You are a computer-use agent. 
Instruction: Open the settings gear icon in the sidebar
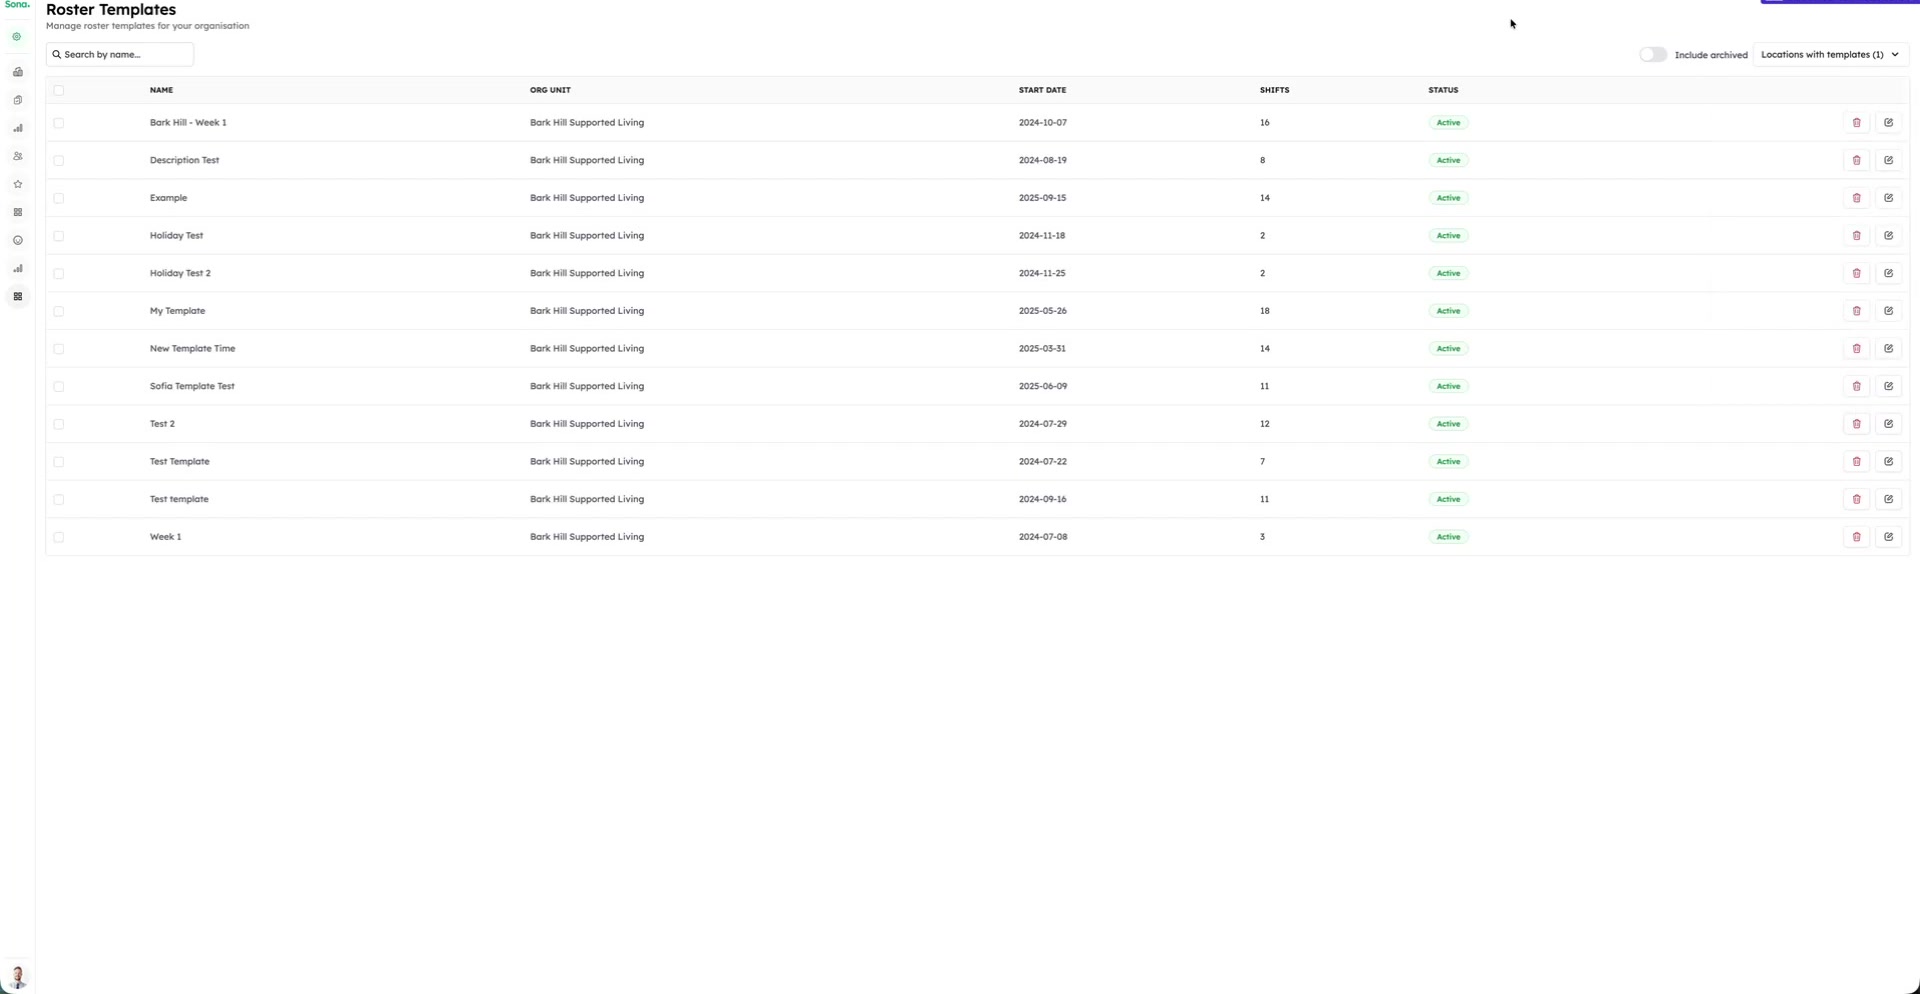pos(17,37)
